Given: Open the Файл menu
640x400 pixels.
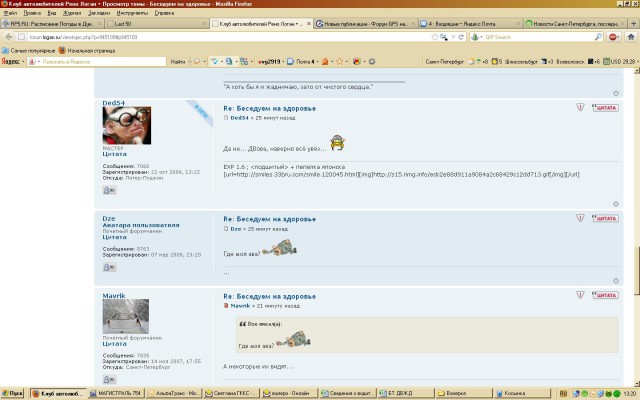Looking at the screenshot, I should pyautogui.click(x=10, y=13).
